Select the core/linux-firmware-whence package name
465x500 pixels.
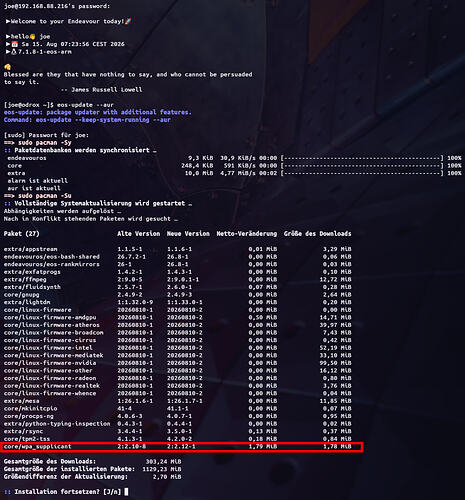pos(50,393)
